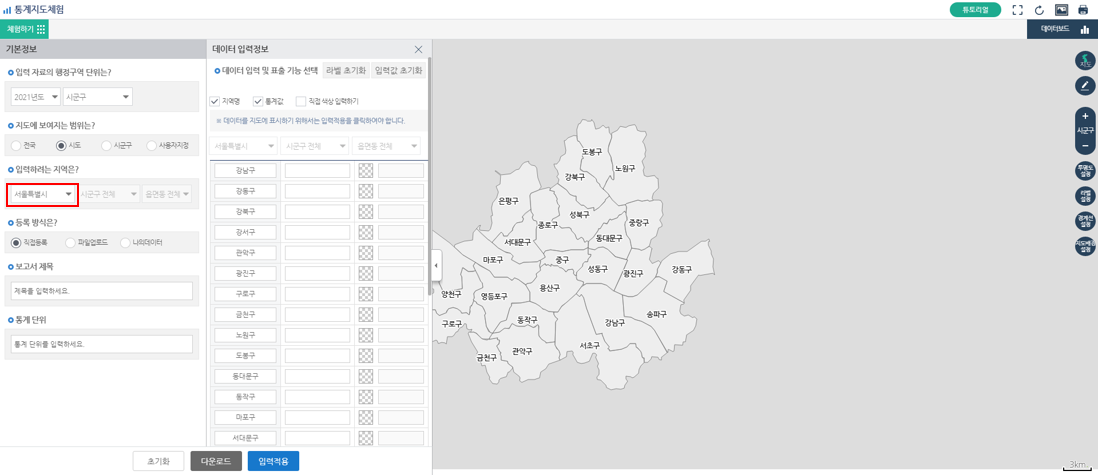The width and height of the screenshot is (1098, 475).
Task: Click the save map as image icon
Action: pos(1062,10)
